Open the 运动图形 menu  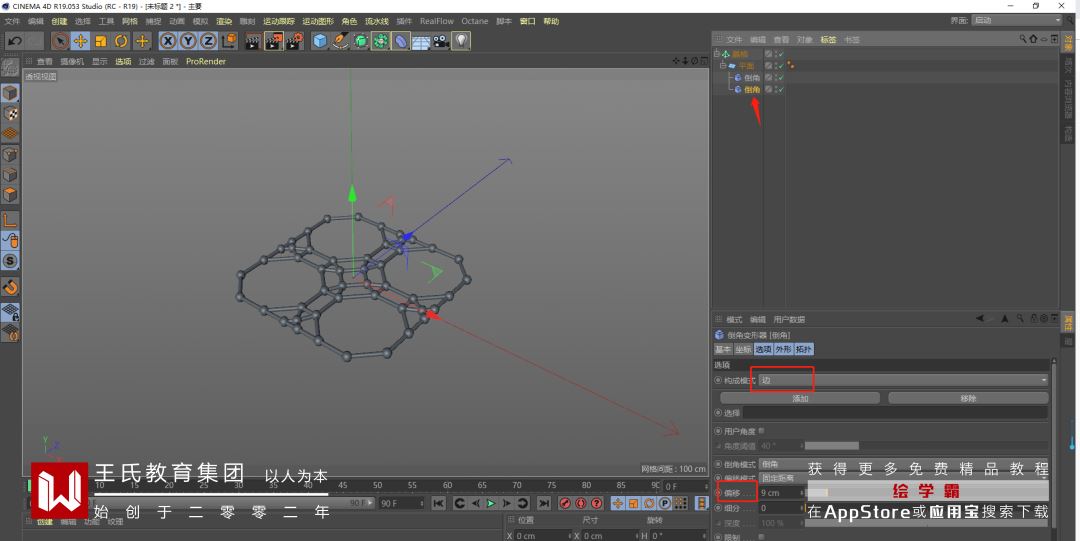tap(318, 21)
